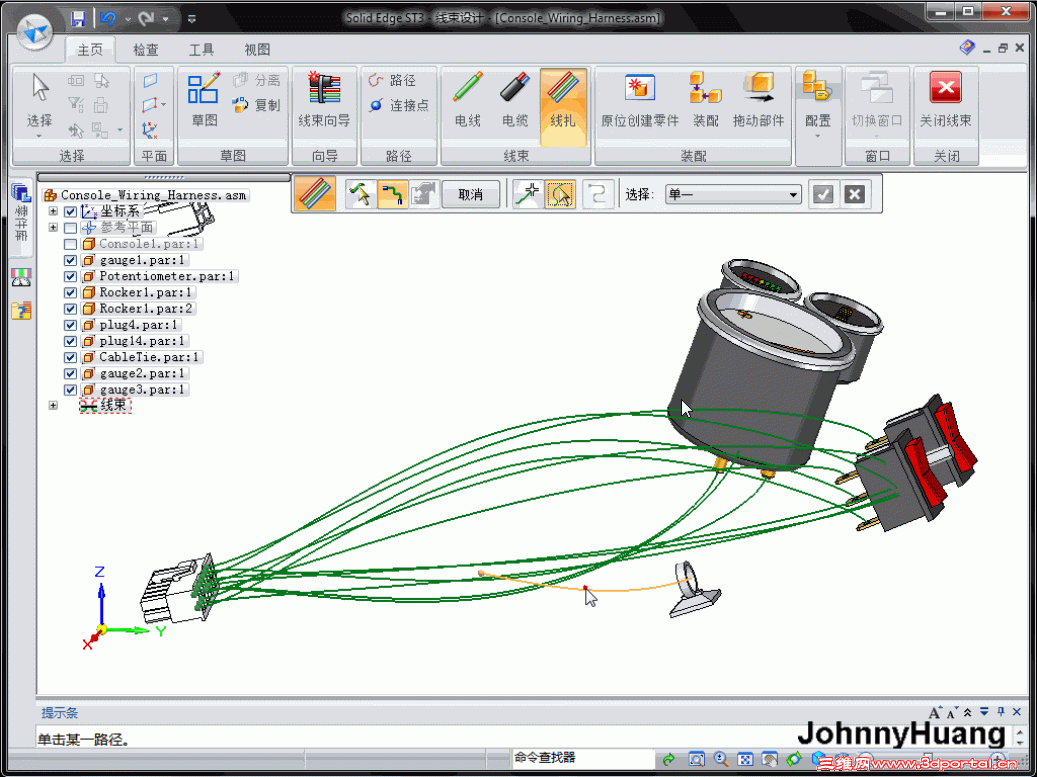This screenshot has height=777, width=1037.
Task: Activate the 拖动部件 drag component tool
Action: [759, 101]
